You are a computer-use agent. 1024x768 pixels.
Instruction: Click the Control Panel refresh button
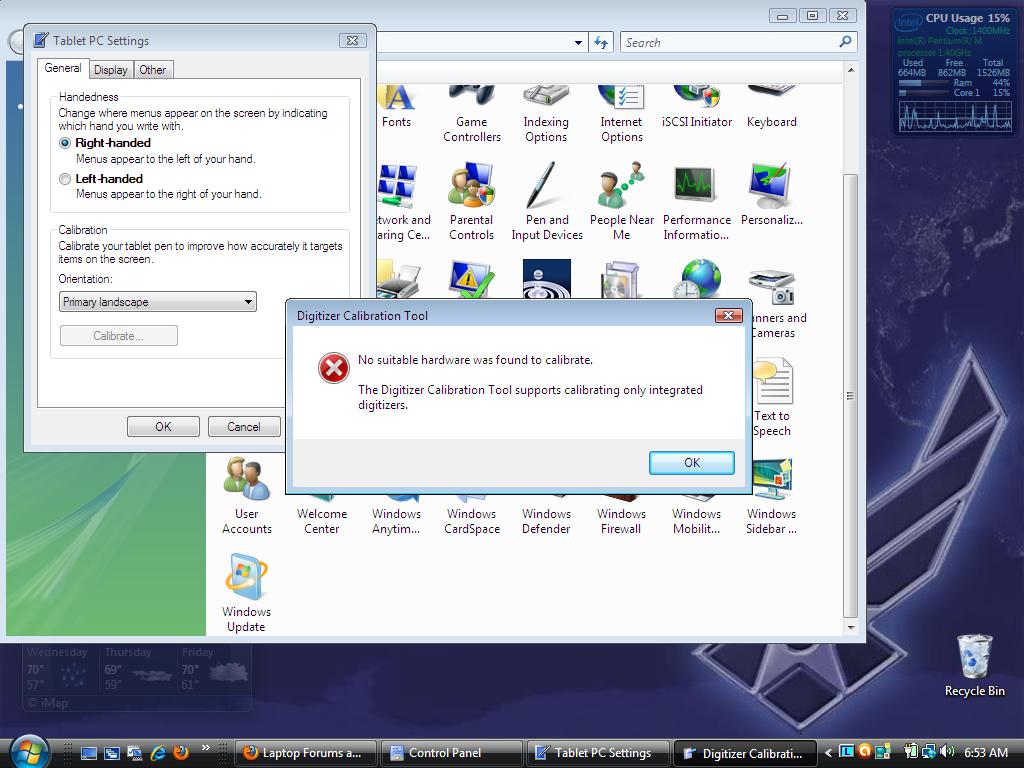(x=601, y=42)
